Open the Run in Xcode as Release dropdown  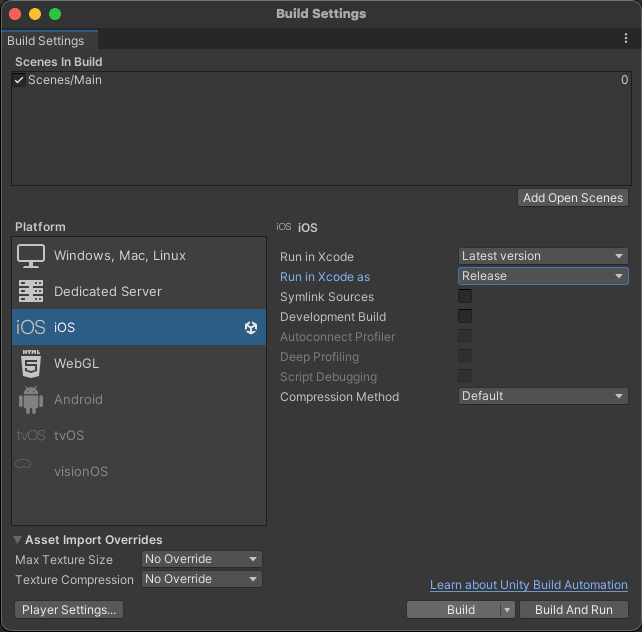[543, 276]
